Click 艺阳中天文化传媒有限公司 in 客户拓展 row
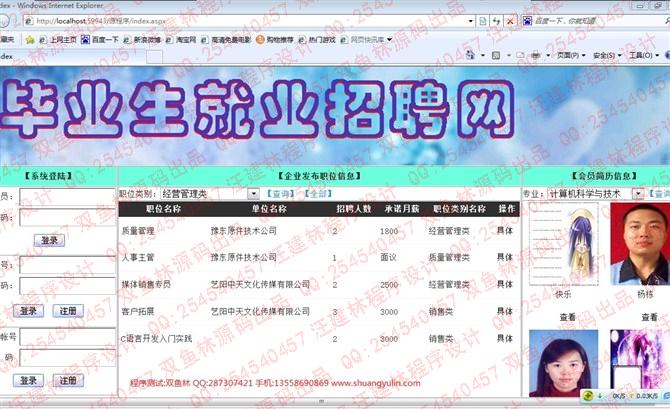Image resolution: width=670 pixels, height=409 pixels. click(x=260, y=311)
